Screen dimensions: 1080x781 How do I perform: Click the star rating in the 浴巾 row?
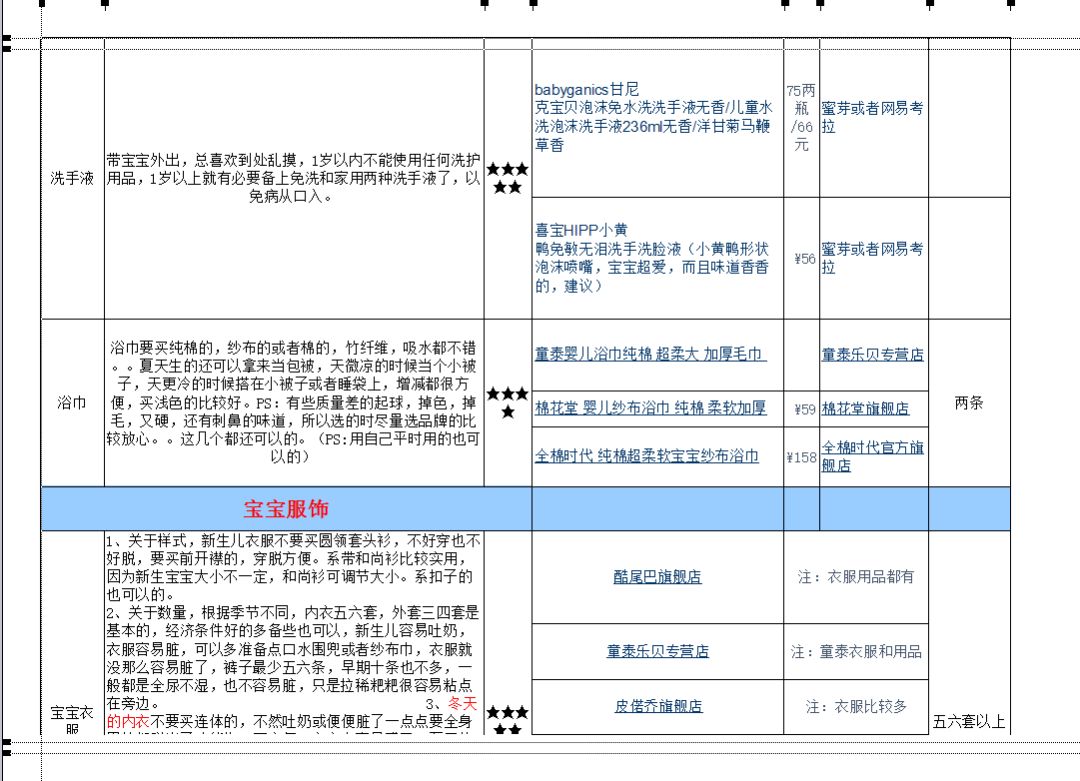tap(507, 399)
